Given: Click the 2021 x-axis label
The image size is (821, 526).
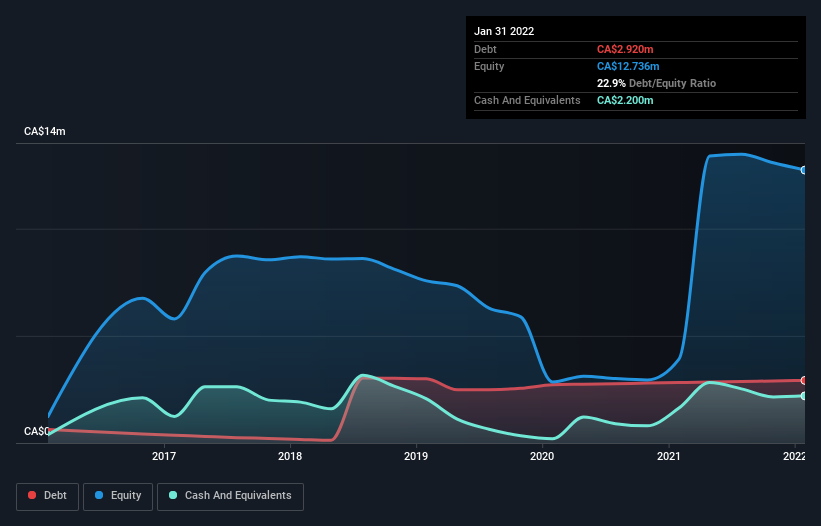Looking at the screenshot, I should (669, 456).
